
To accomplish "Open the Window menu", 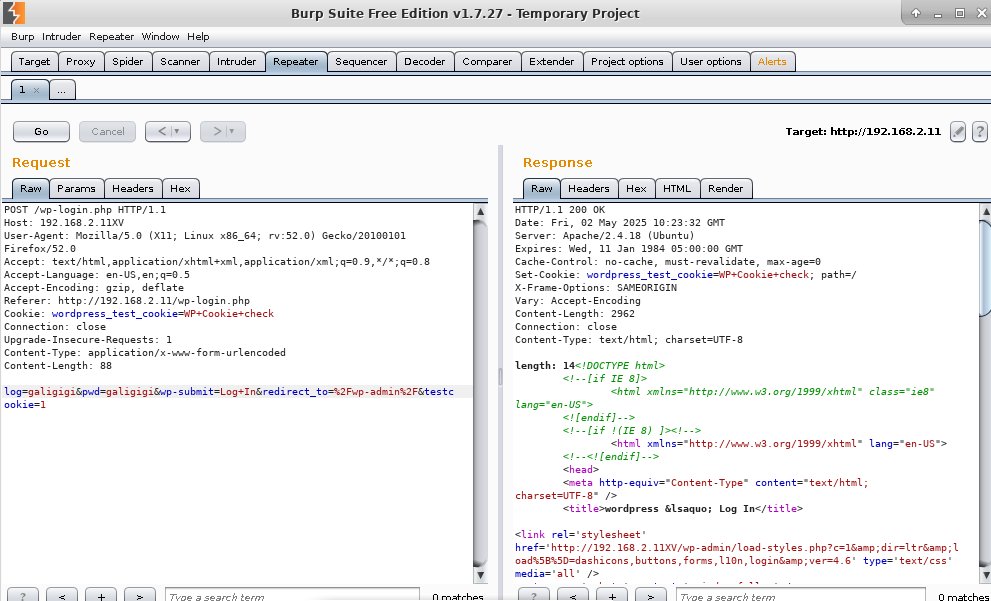I will [161, 37].
